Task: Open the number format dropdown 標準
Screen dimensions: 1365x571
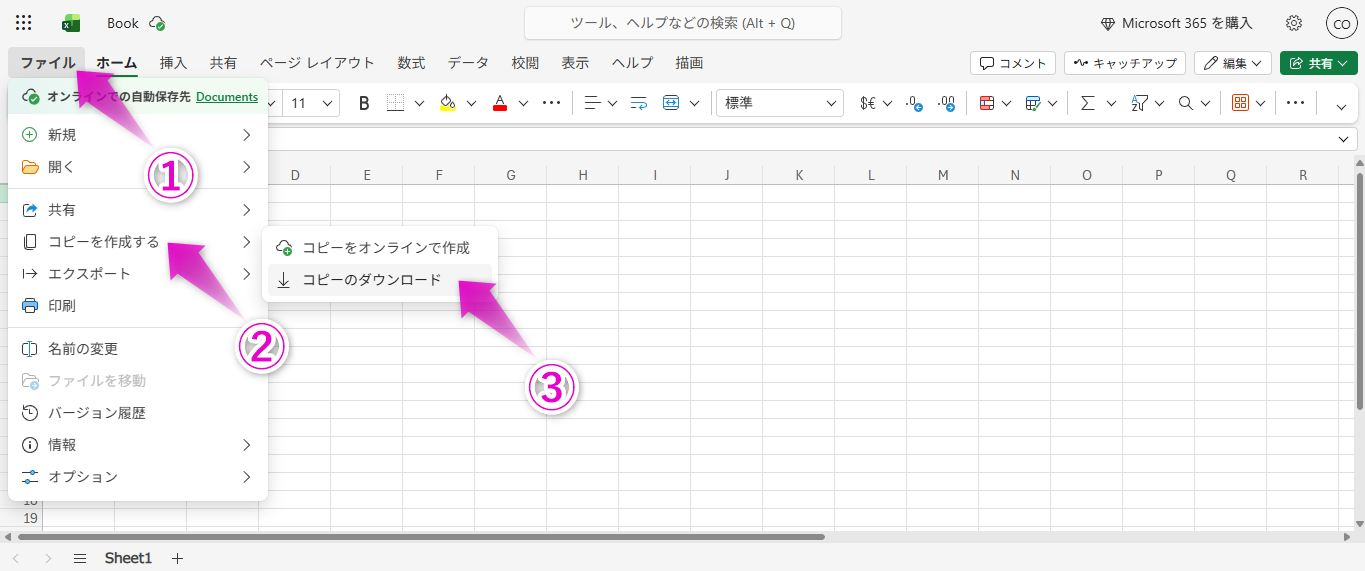Action: [779, 103]
